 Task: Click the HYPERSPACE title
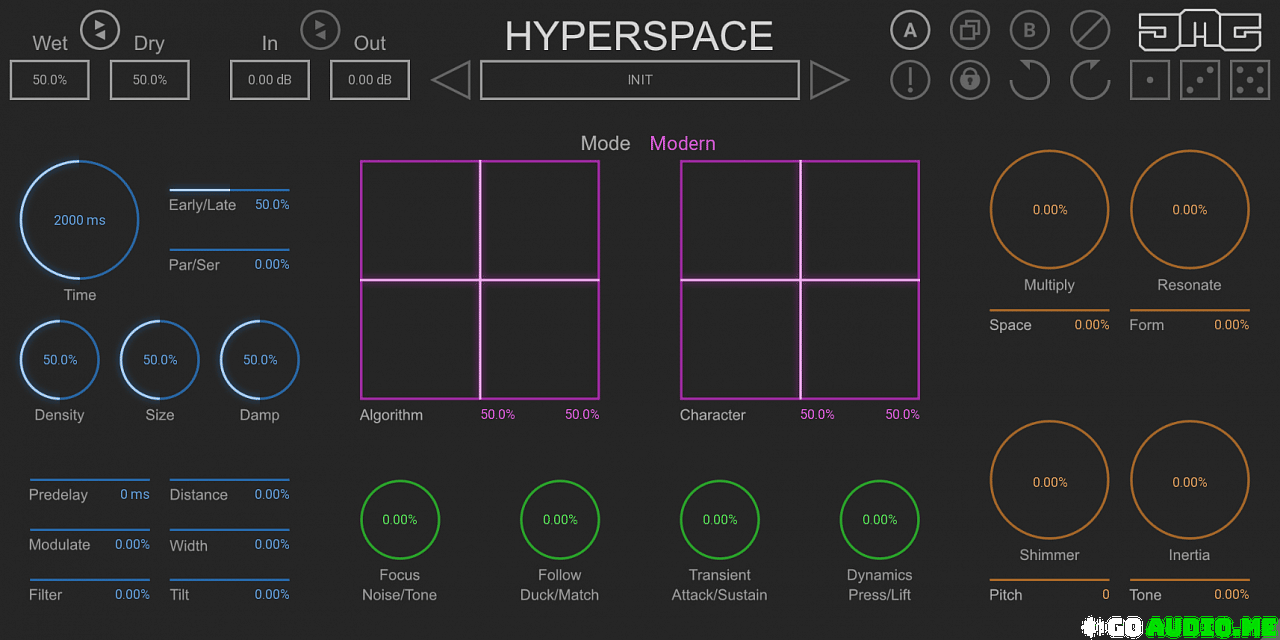(x=639, y=36)
